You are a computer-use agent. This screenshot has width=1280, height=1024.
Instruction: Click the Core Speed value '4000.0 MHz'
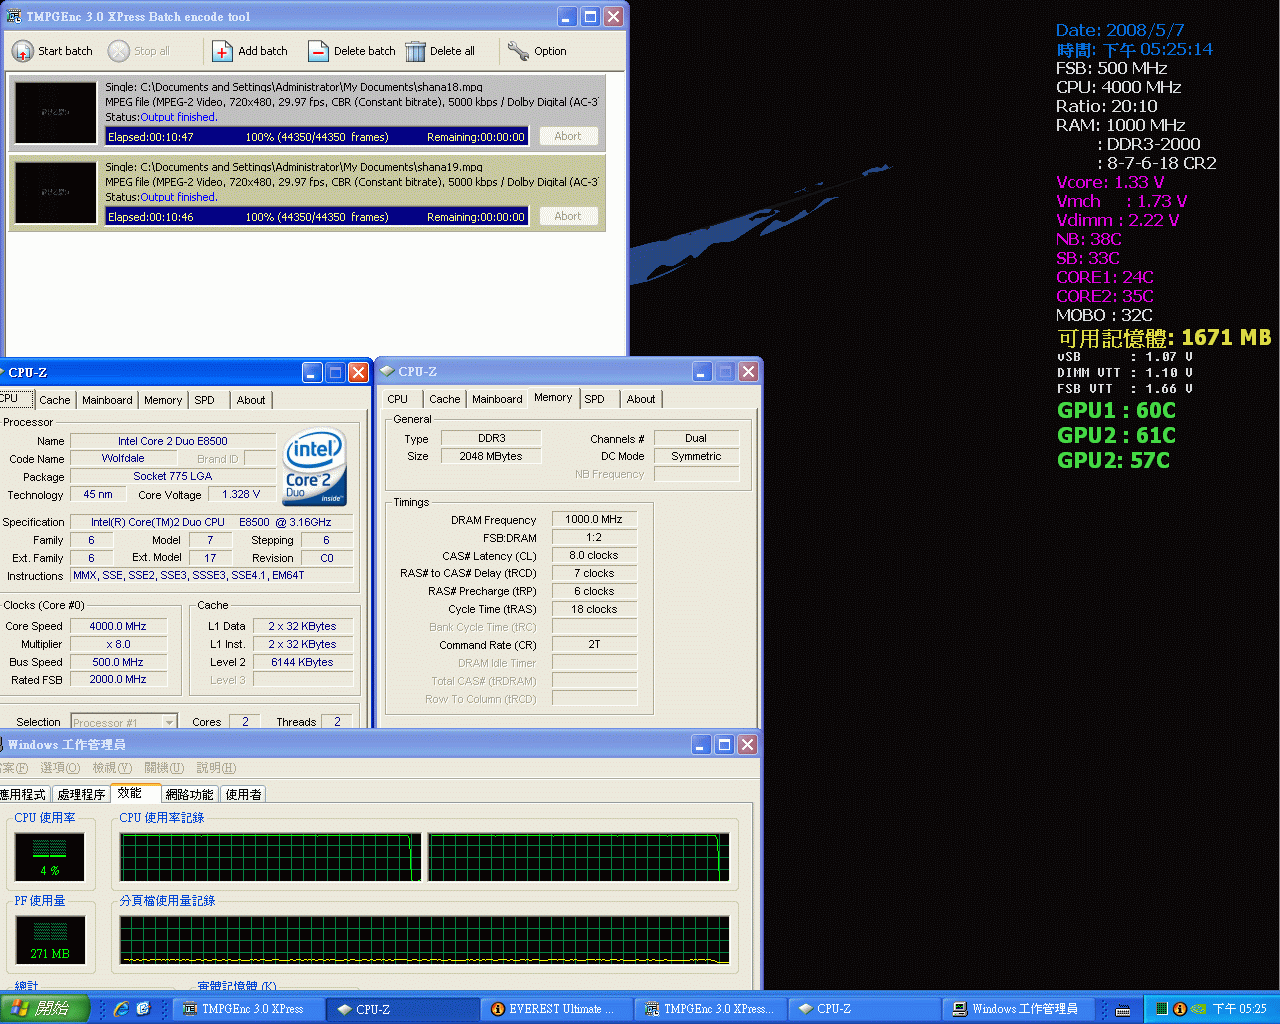tap(118, 626)
